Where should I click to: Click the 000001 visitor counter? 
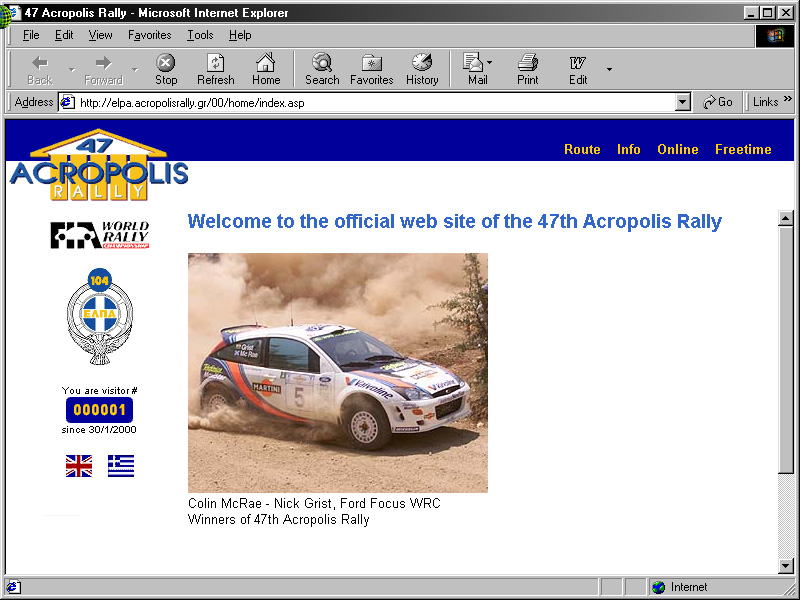tap(99, 410)
